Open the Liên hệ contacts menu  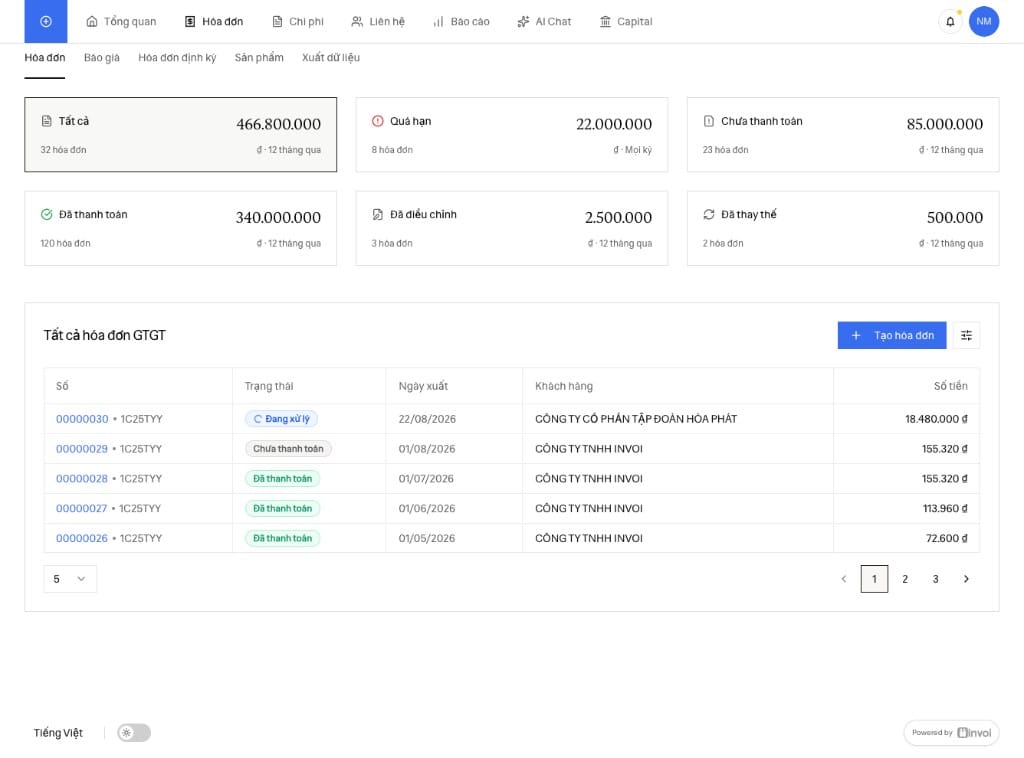tap(378, 22)
